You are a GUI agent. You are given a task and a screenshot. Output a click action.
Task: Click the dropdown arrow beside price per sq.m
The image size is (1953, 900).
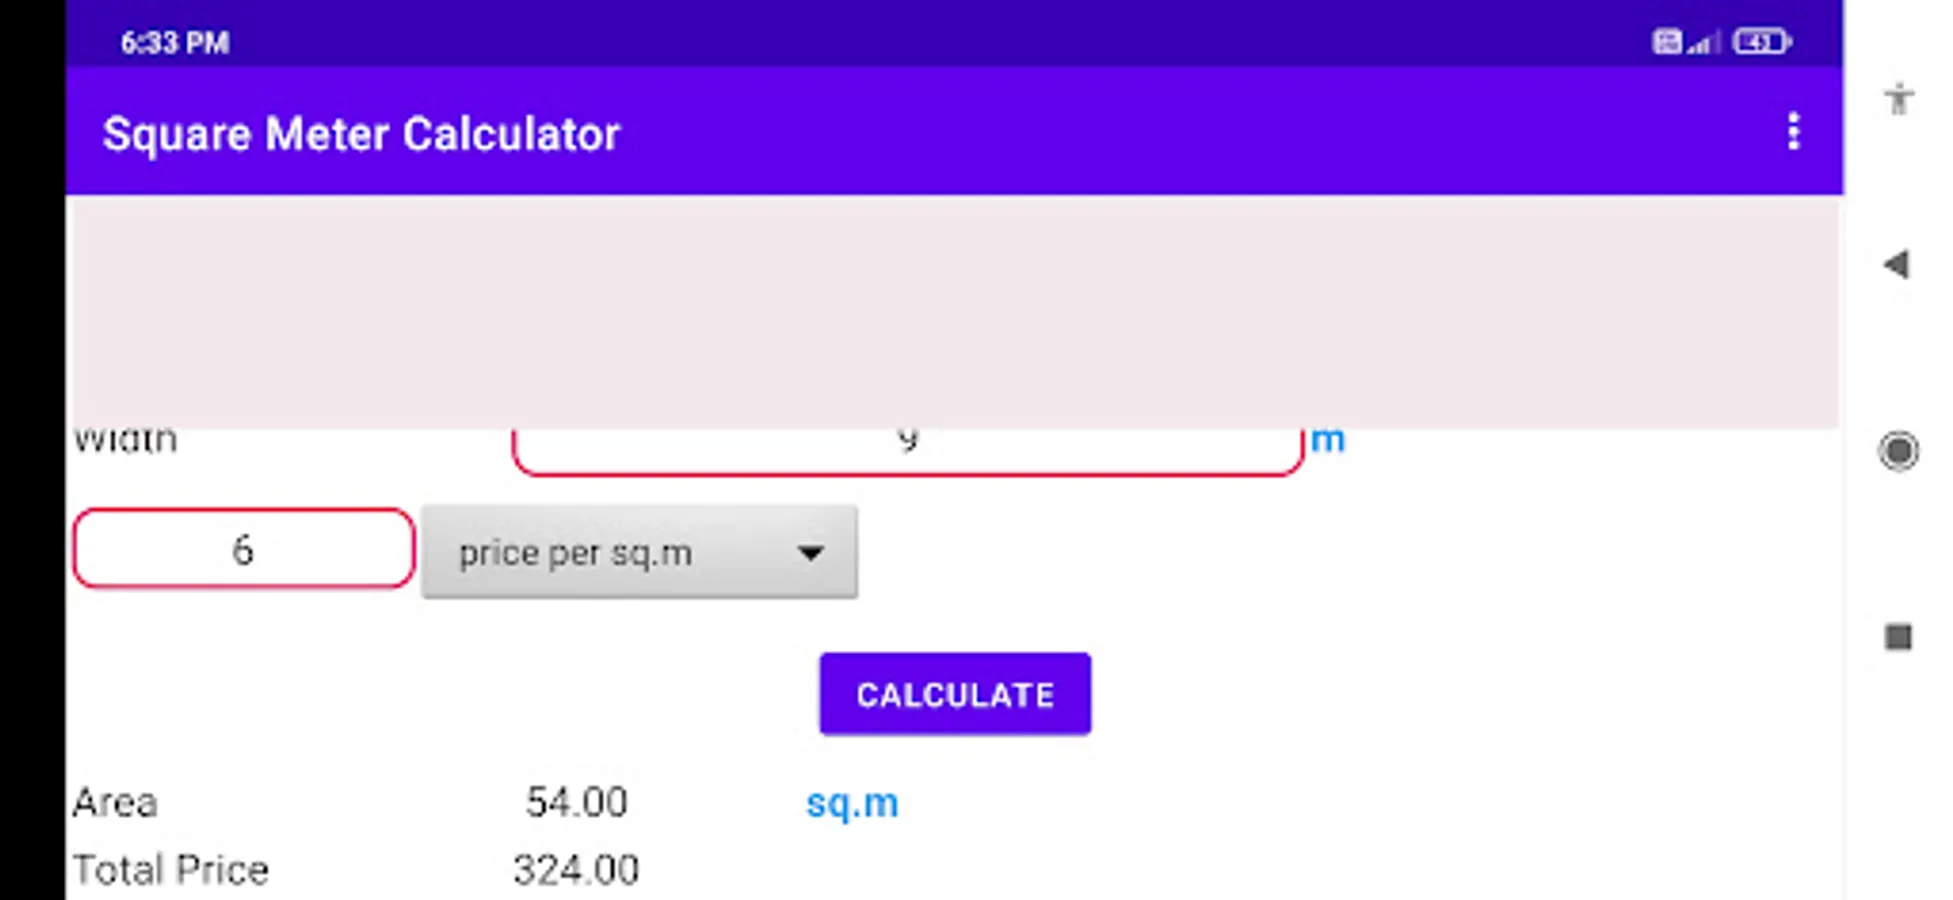(810, 552)
